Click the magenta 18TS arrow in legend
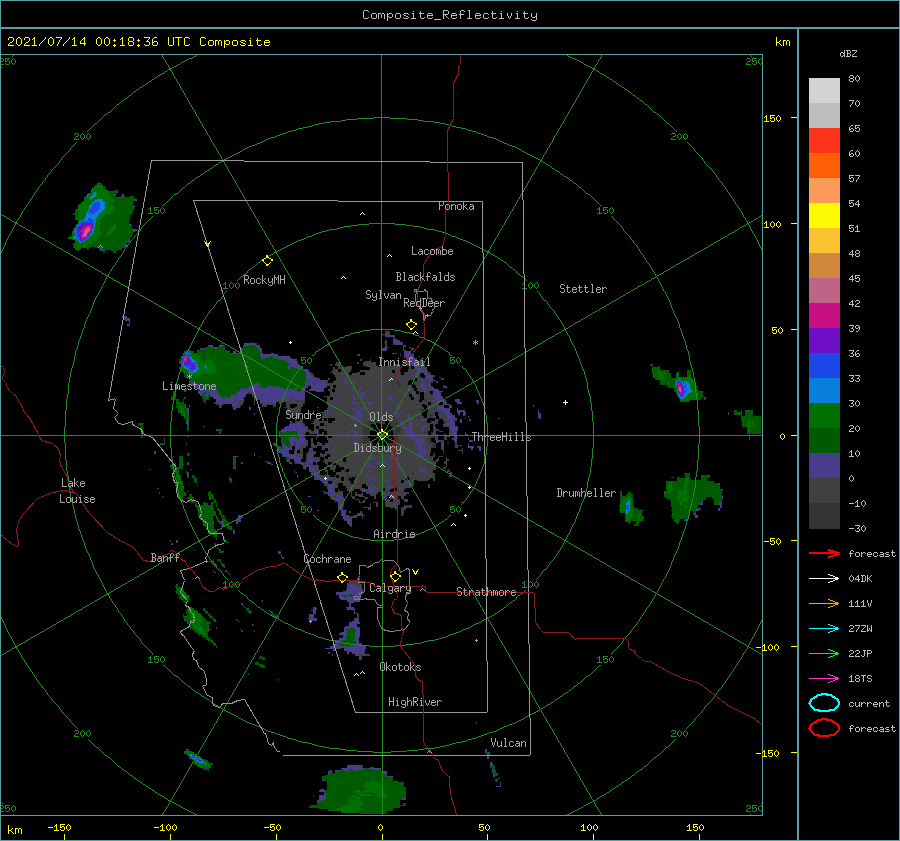 point(824,679)
